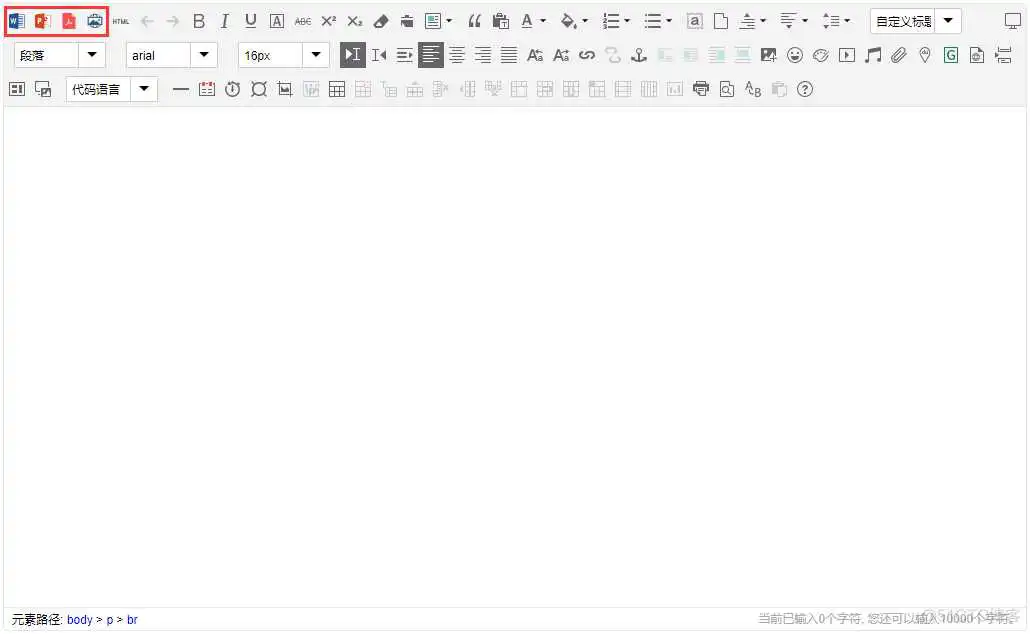The height and width of the screenshot is (634, 1030).
Task: Toggle underline formatting
Action: pos(250,20)
